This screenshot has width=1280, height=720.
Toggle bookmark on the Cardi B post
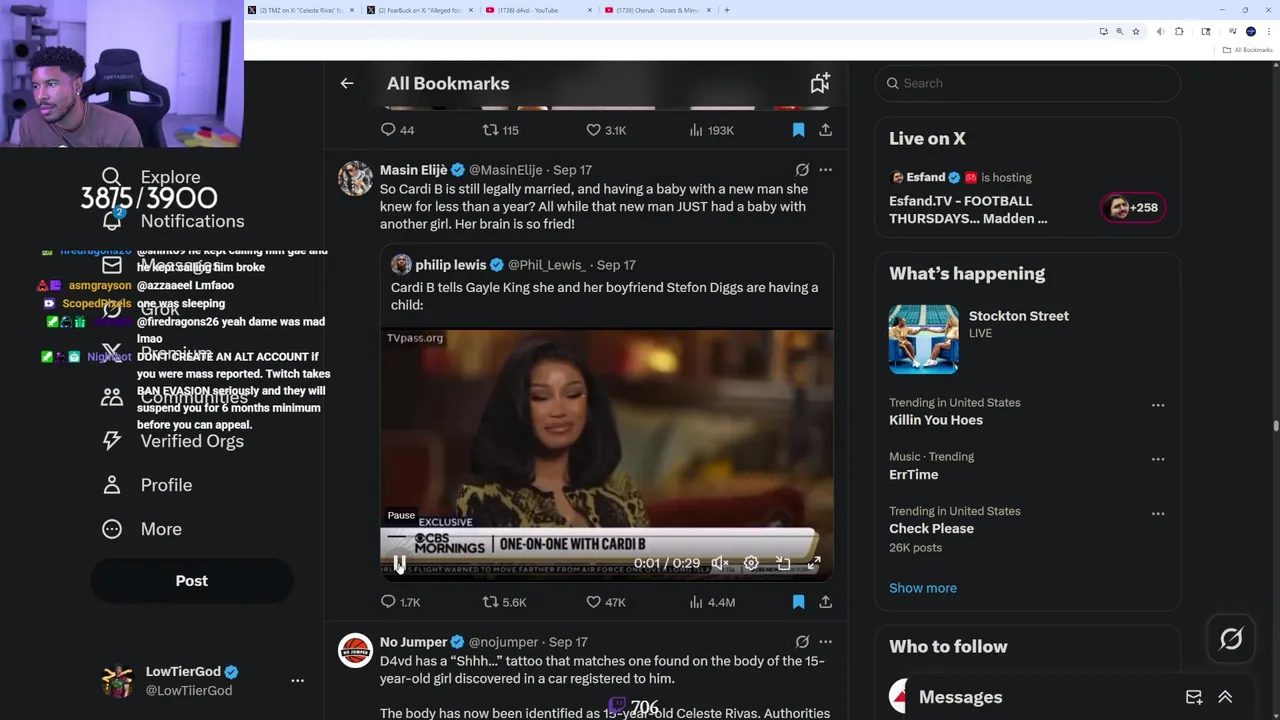798,602
